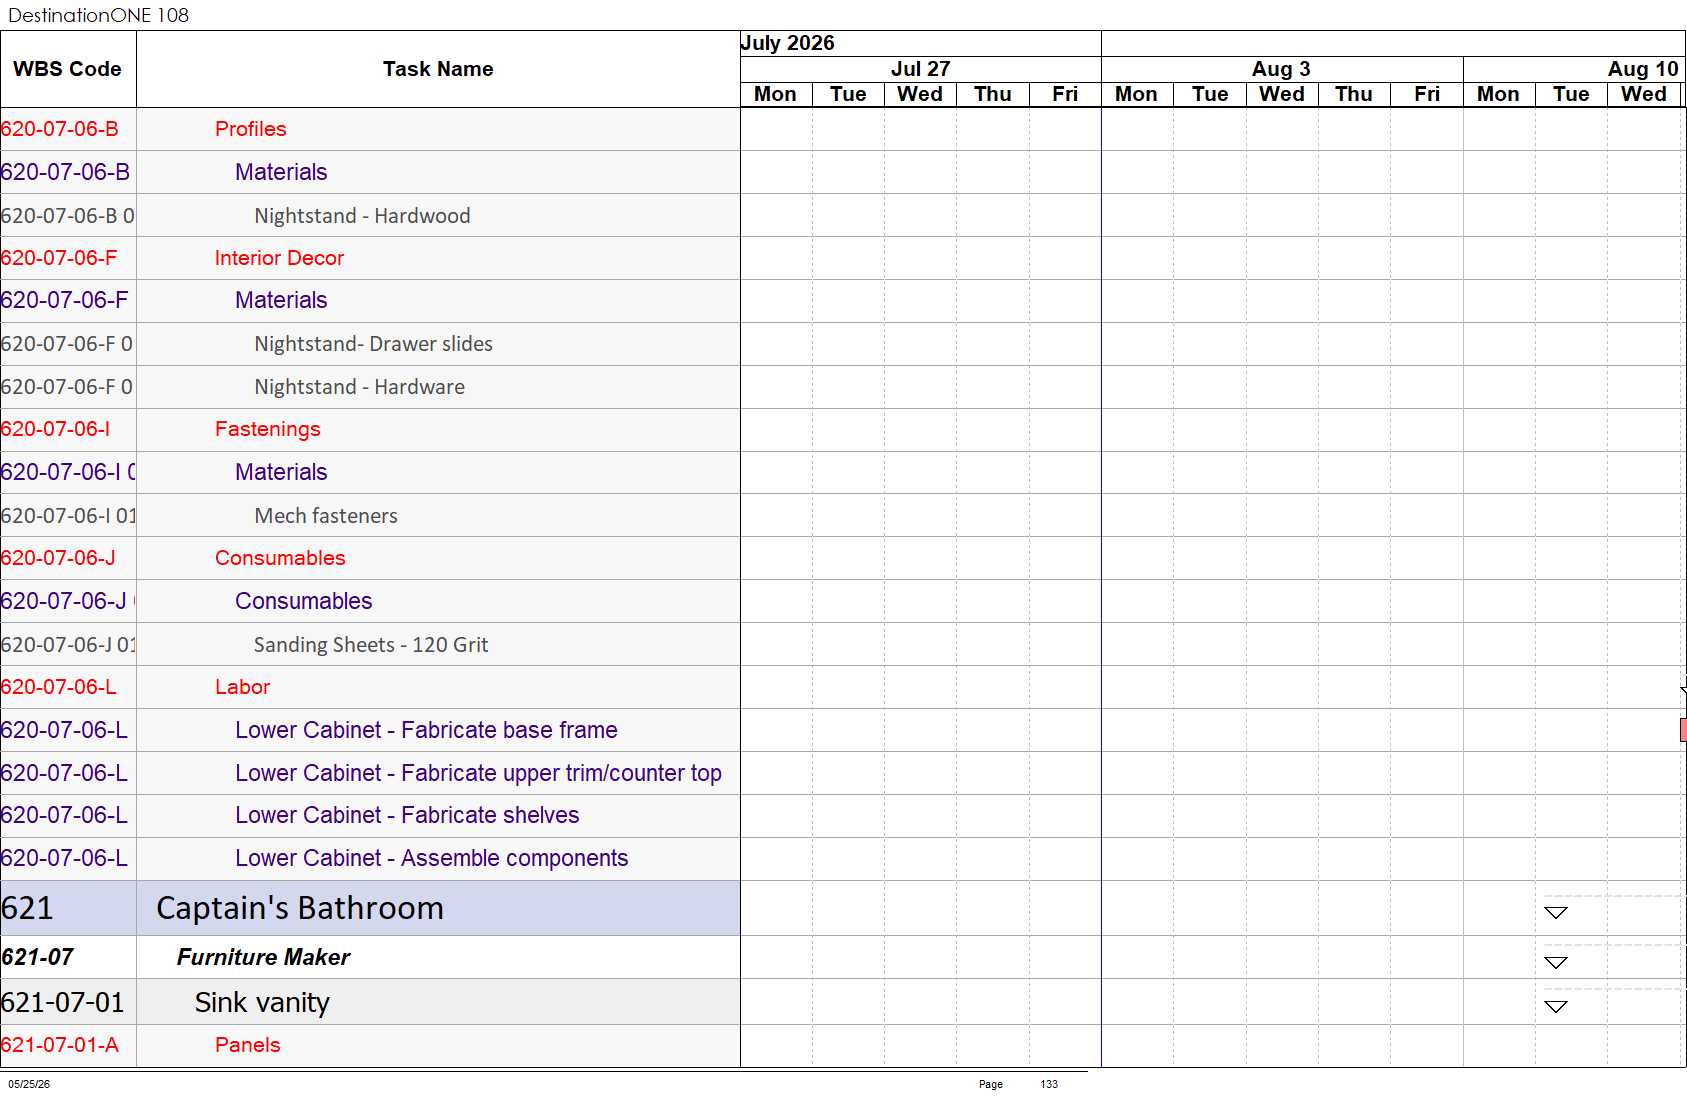The image size is (1687, 1097).
Task: Click WBS code 621-07-01
Action: [63, 1002]
